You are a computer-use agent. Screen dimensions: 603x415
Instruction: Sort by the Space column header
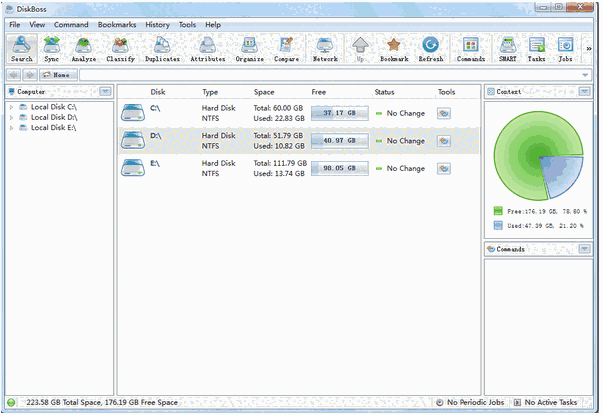tap(264, 92)
